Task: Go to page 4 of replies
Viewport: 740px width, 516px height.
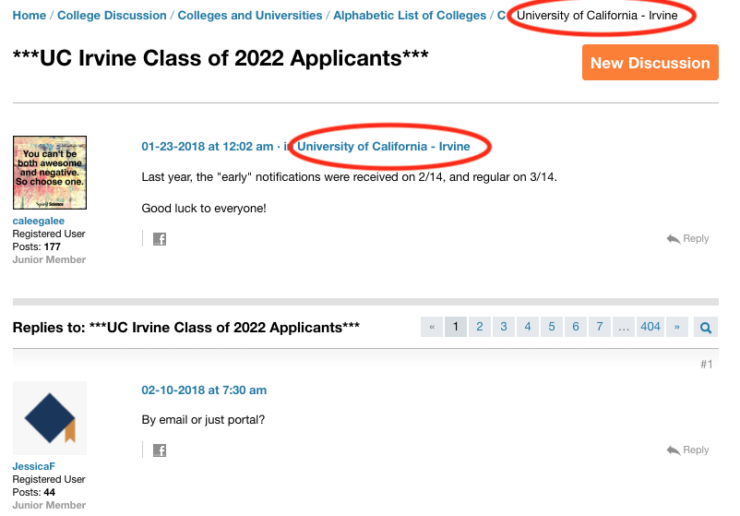Action: (528, 327)
